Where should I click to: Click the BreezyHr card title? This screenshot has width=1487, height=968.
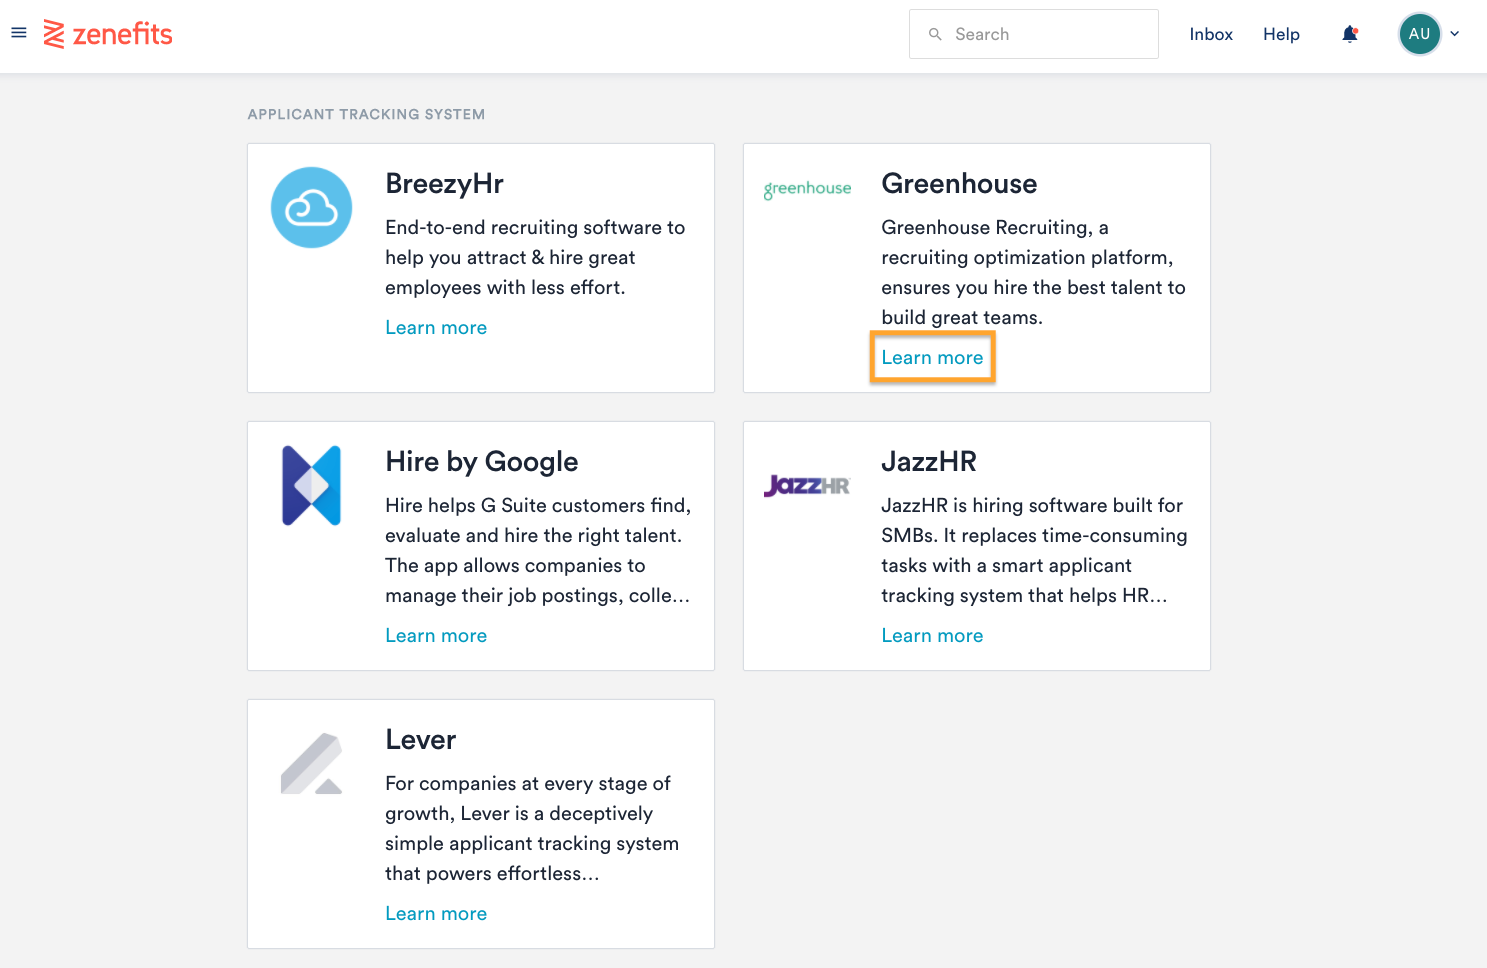[444, 184]
